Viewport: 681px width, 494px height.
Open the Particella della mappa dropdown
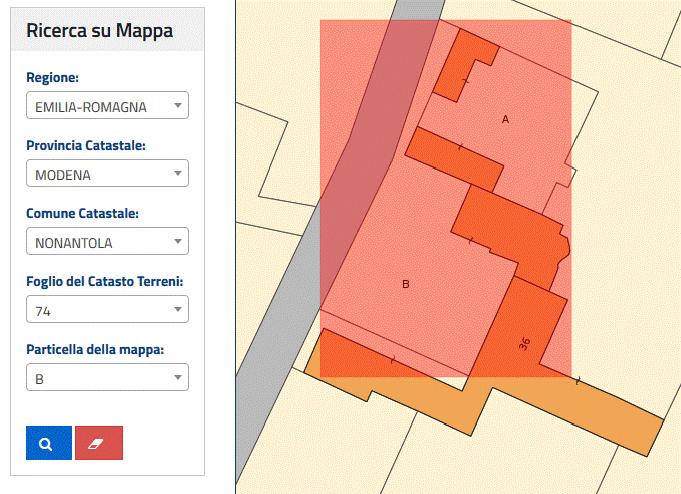107,377
